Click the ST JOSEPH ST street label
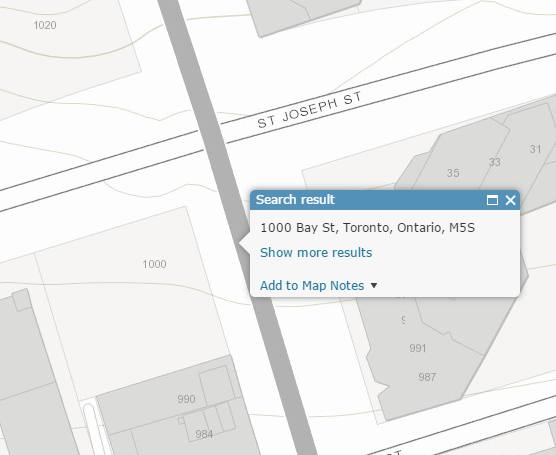Image resolution: width=556 pixels, height=455 pixels. (310, 110)
